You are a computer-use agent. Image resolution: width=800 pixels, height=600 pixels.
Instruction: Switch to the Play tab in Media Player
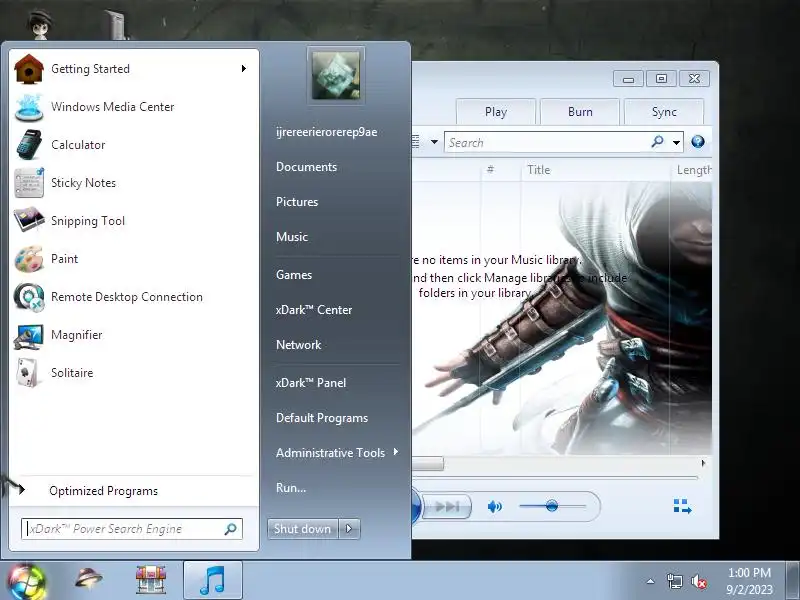(496, 112)
